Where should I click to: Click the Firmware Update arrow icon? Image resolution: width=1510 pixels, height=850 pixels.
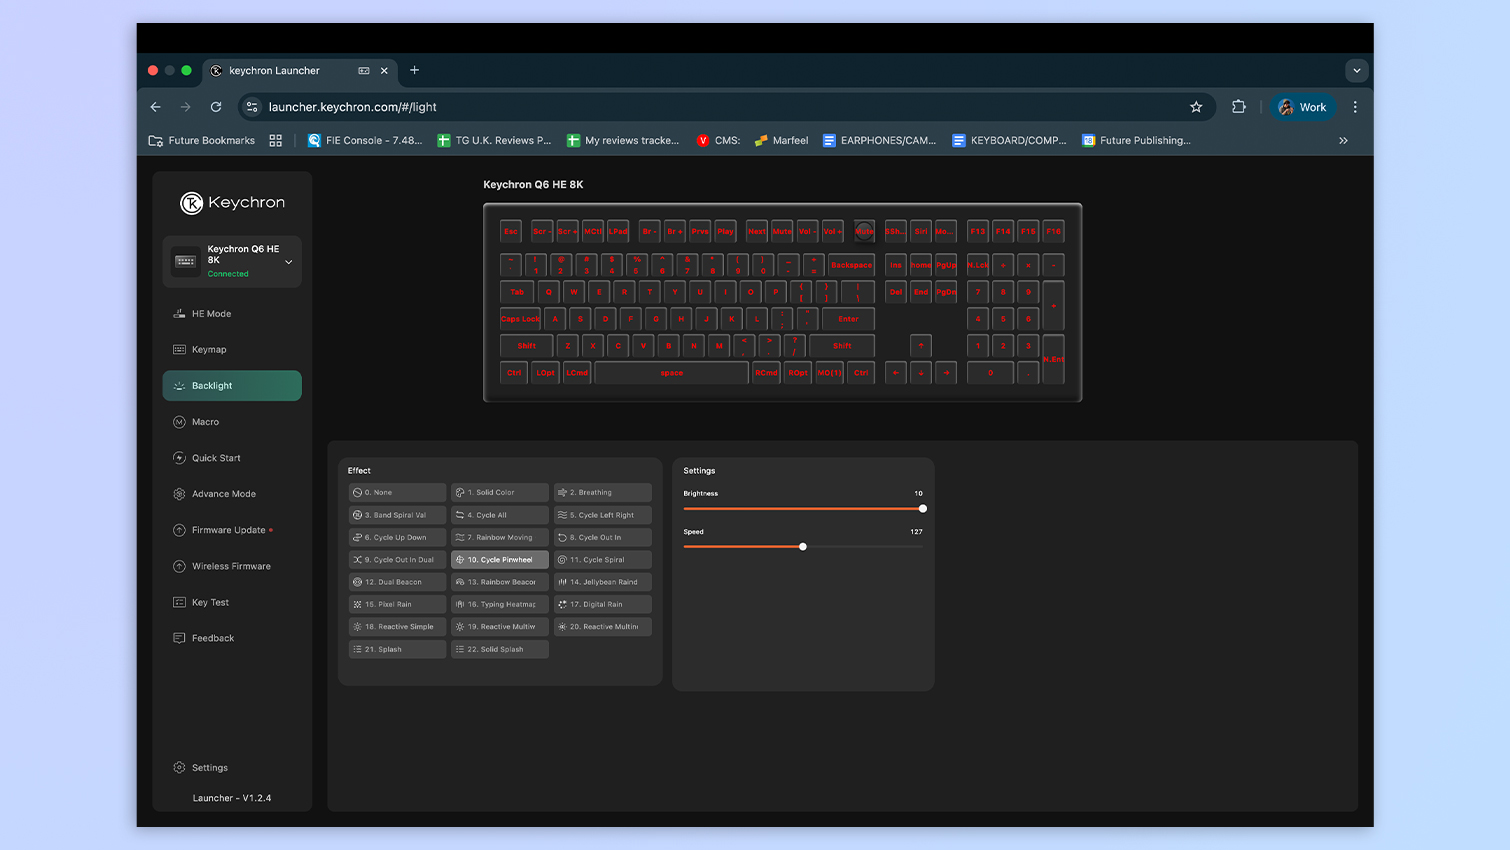181,529
